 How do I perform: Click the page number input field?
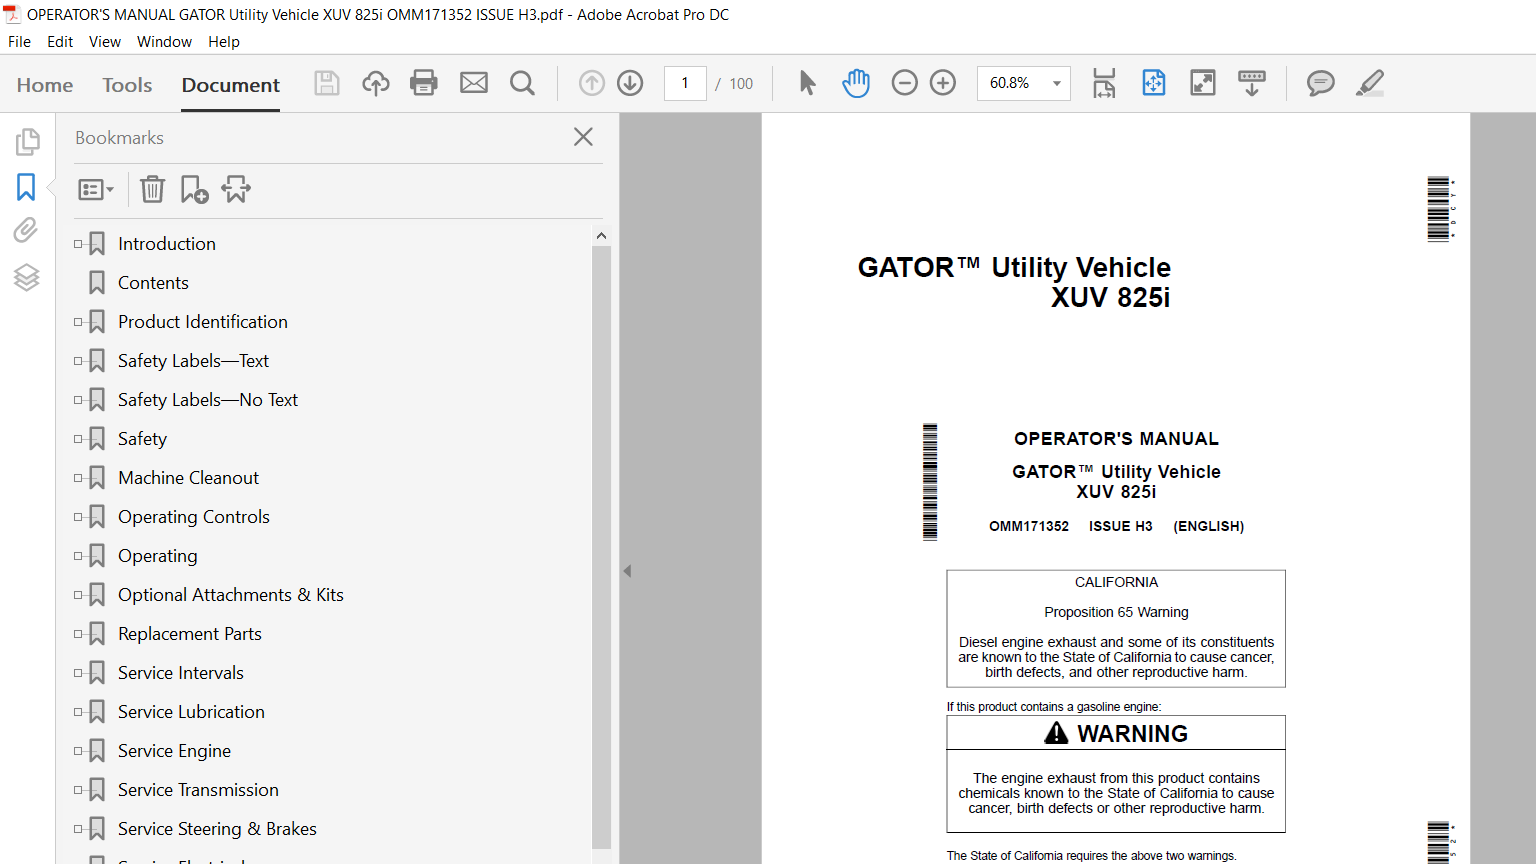685,83
